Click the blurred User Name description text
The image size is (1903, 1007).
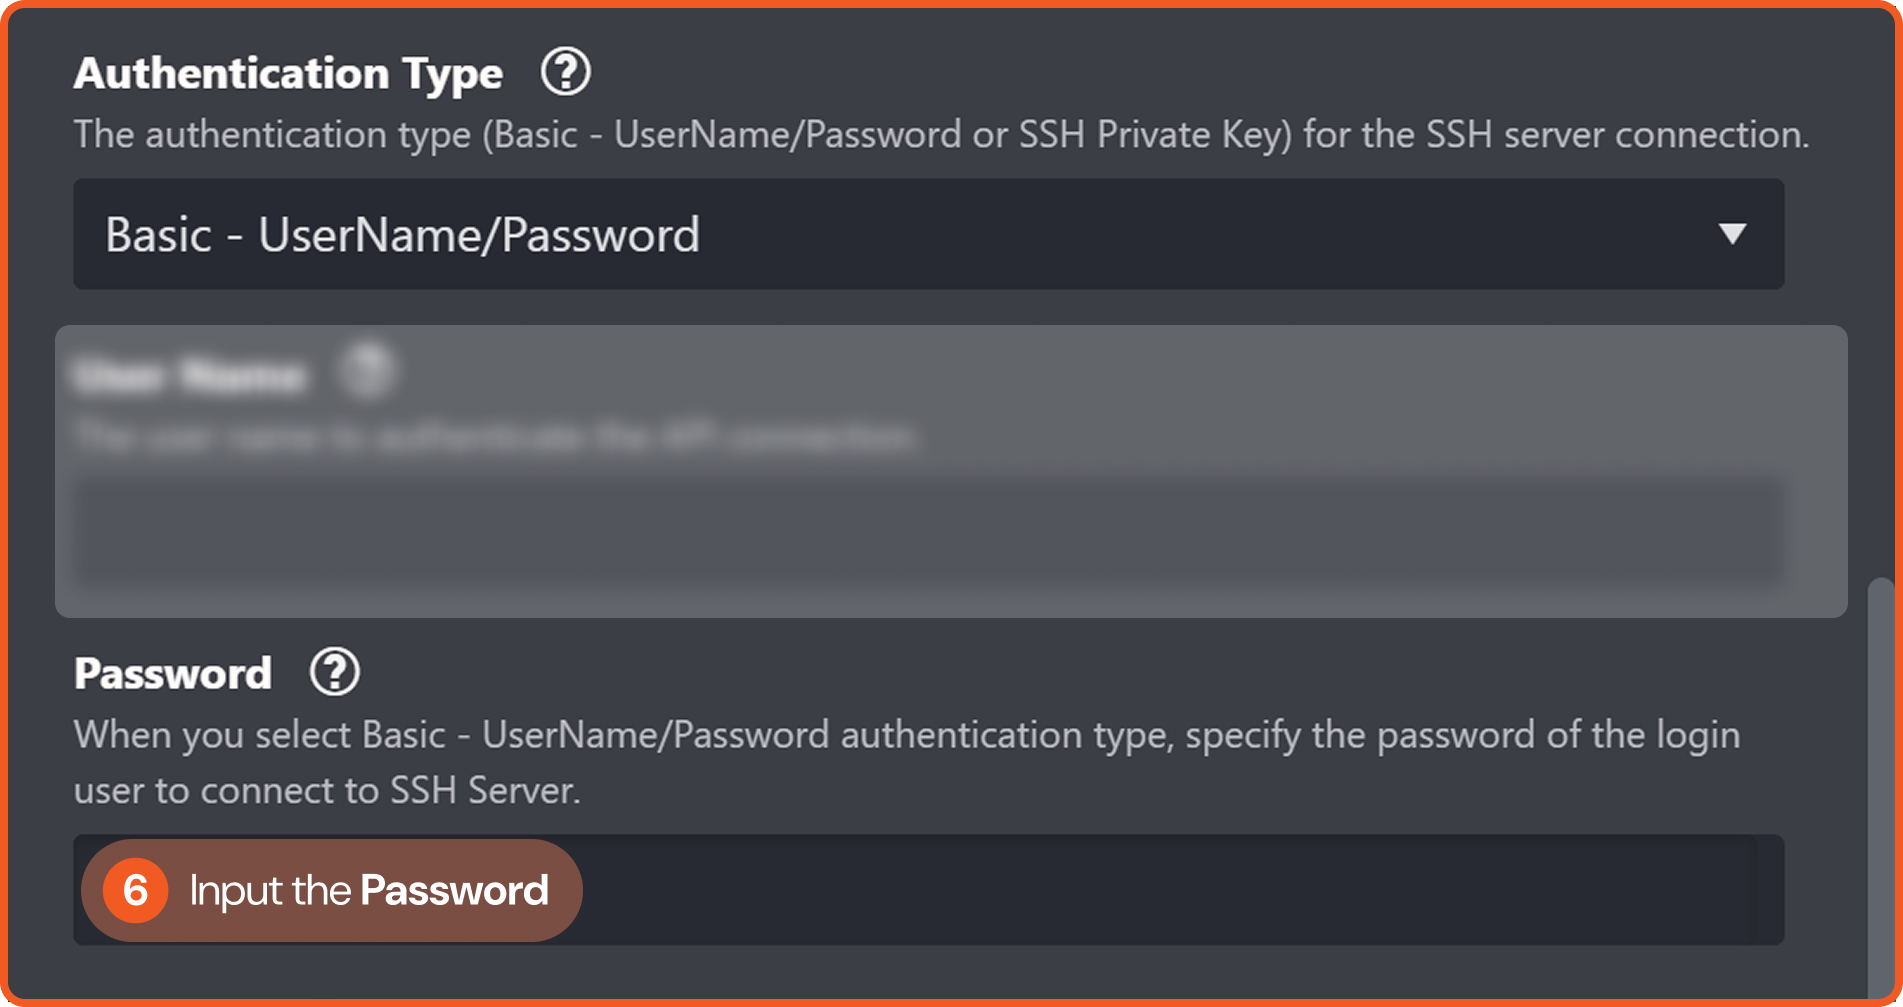click(495, 437)
